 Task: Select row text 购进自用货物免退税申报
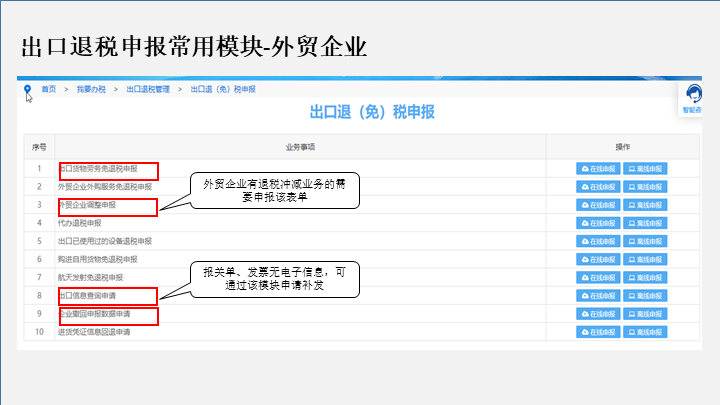point(98,259)
